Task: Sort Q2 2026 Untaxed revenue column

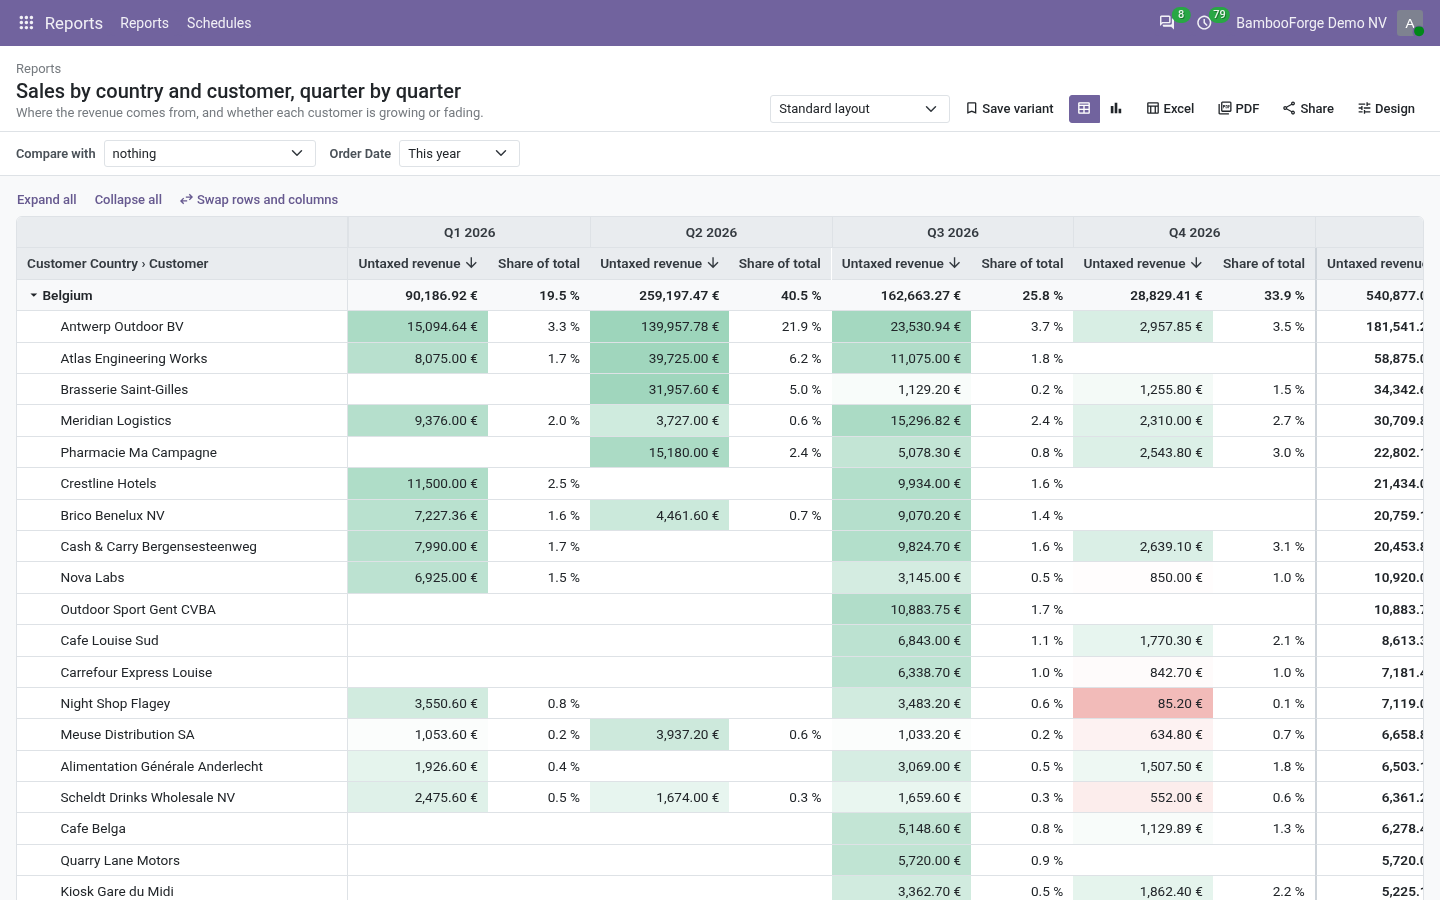Action: click(660, 264)
